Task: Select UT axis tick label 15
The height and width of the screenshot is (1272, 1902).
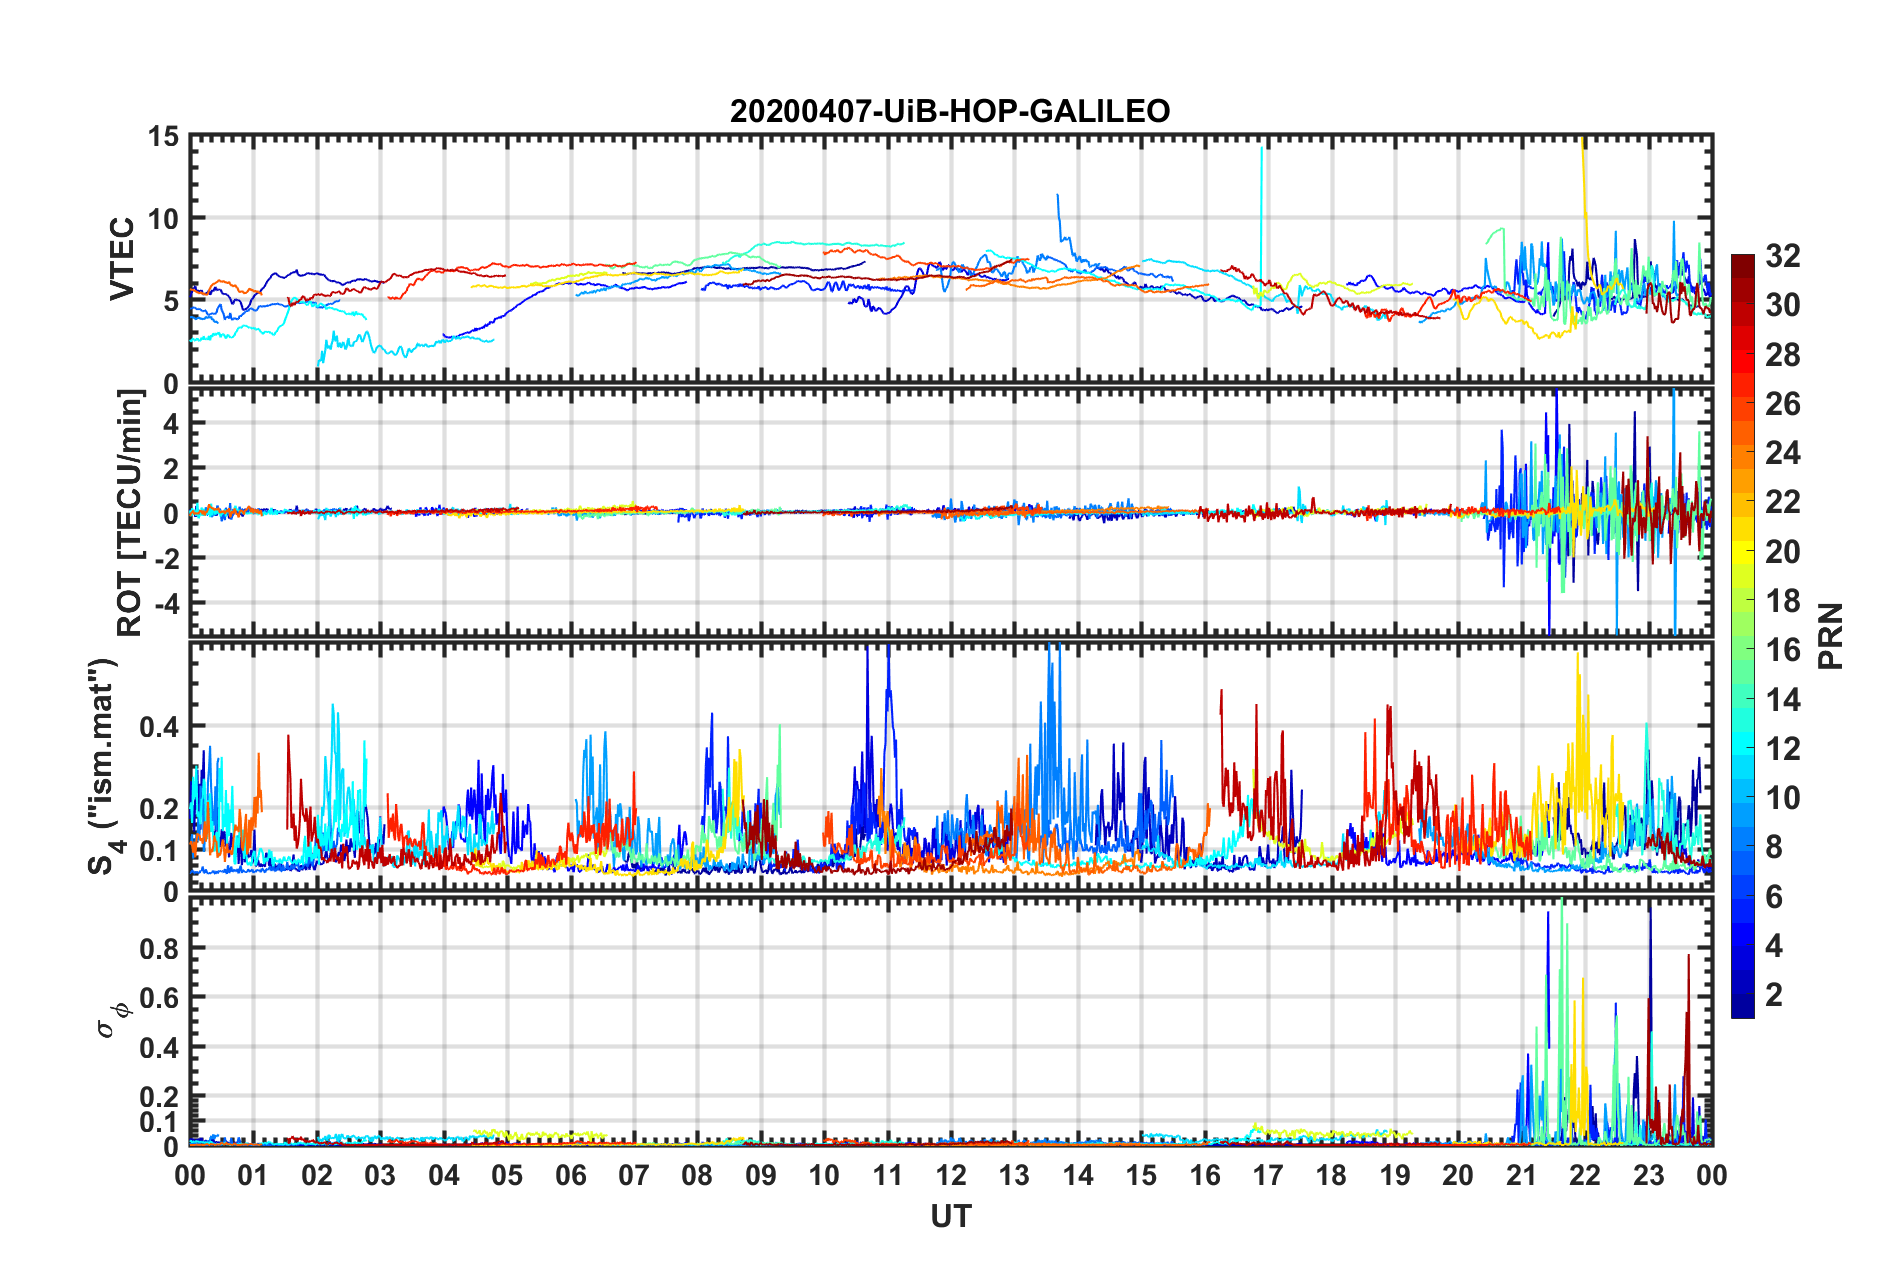Action: coord(1141,1175)
